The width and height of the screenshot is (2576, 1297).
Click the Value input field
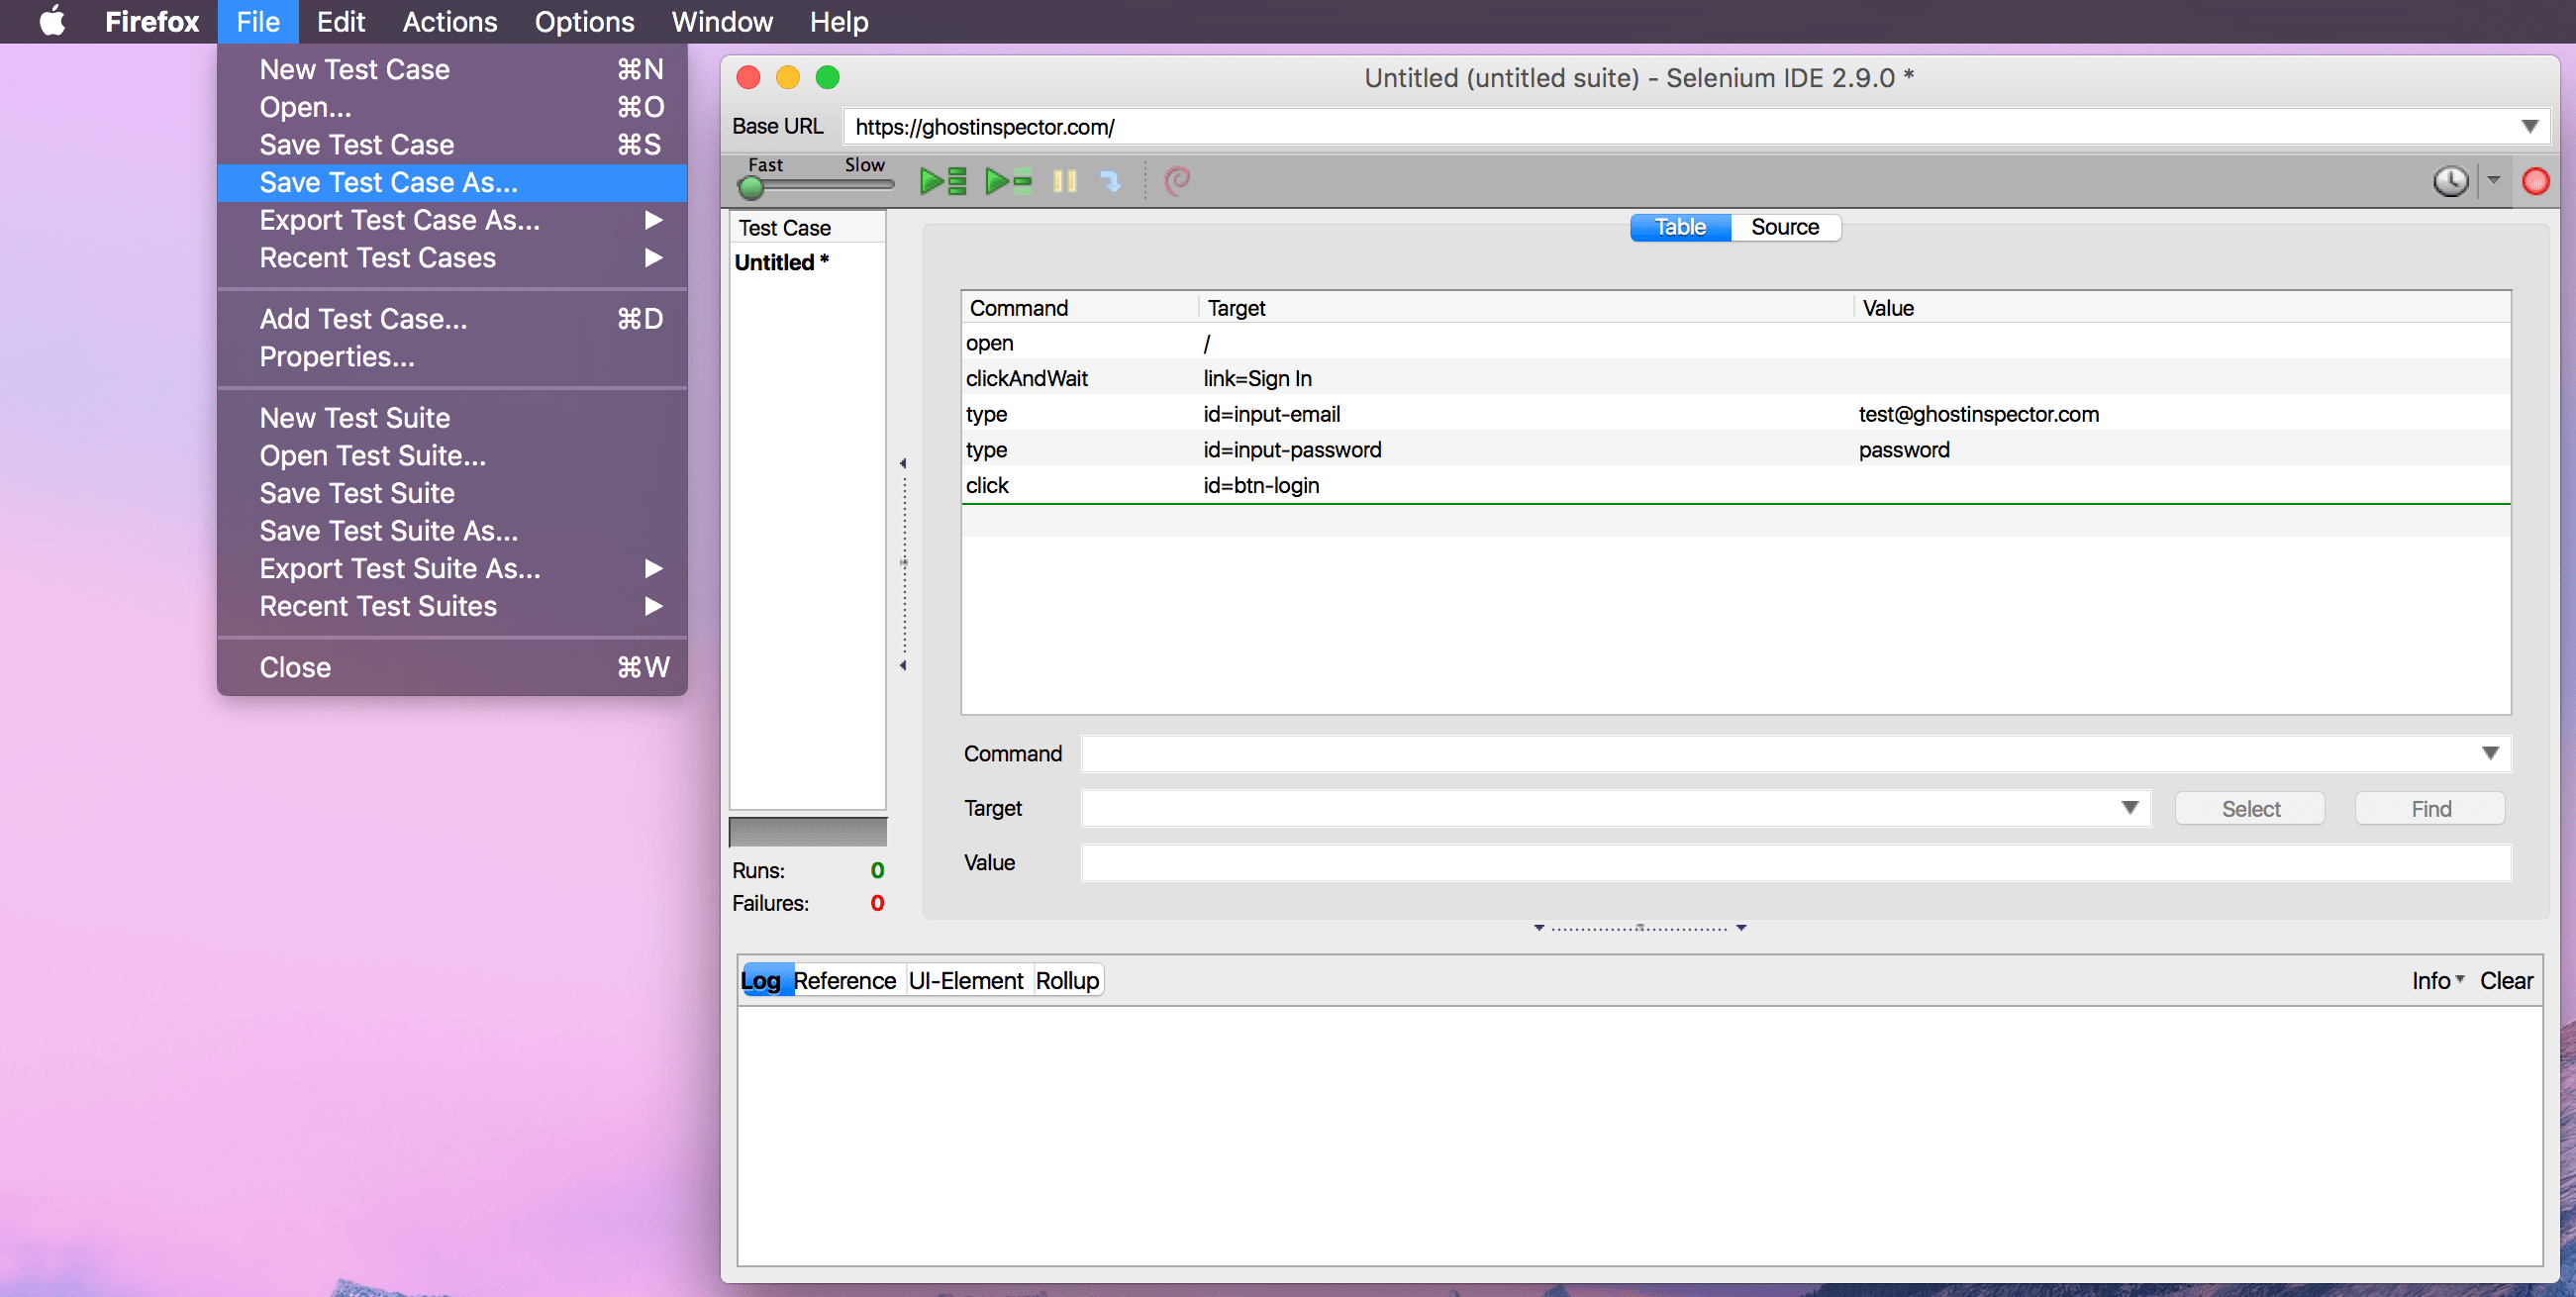click(1796, 863)
